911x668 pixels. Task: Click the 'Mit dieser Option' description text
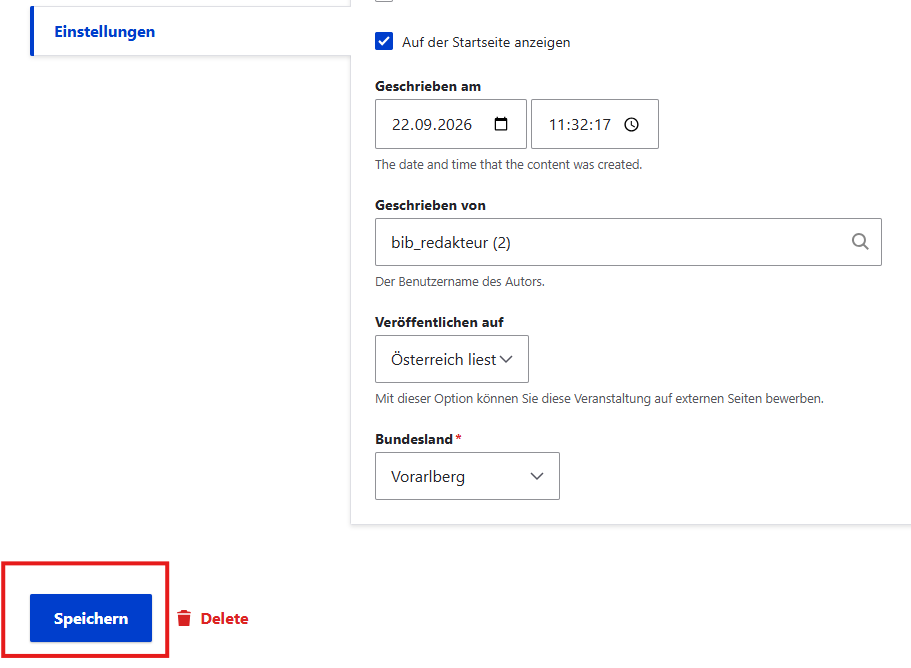(600, 398)
